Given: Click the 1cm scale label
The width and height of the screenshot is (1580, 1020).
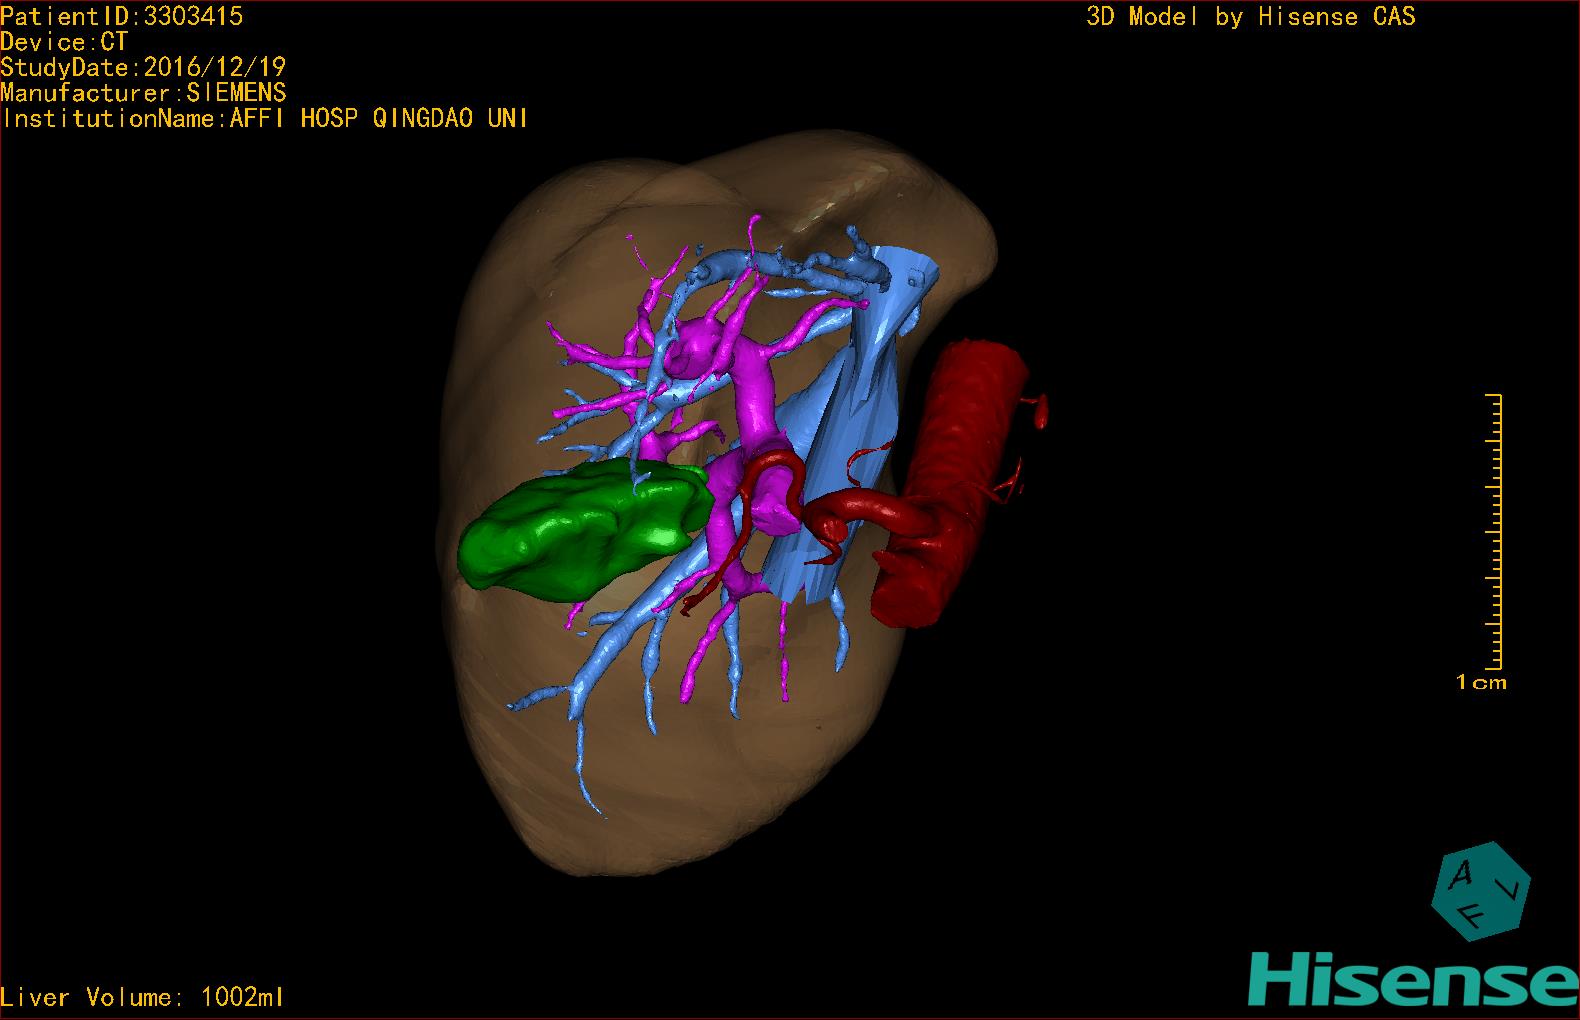Looking at the screenshot, I should 1481,683.
